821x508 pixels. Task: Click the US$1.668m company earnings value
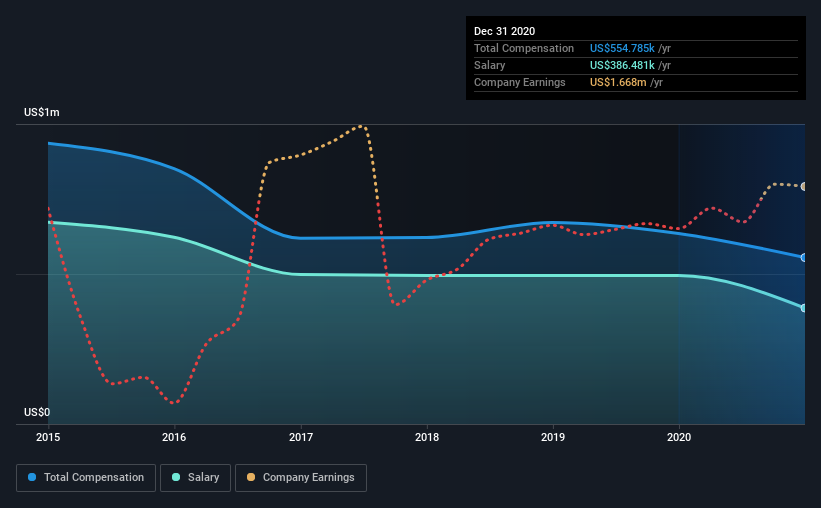(x=618, y=82)
